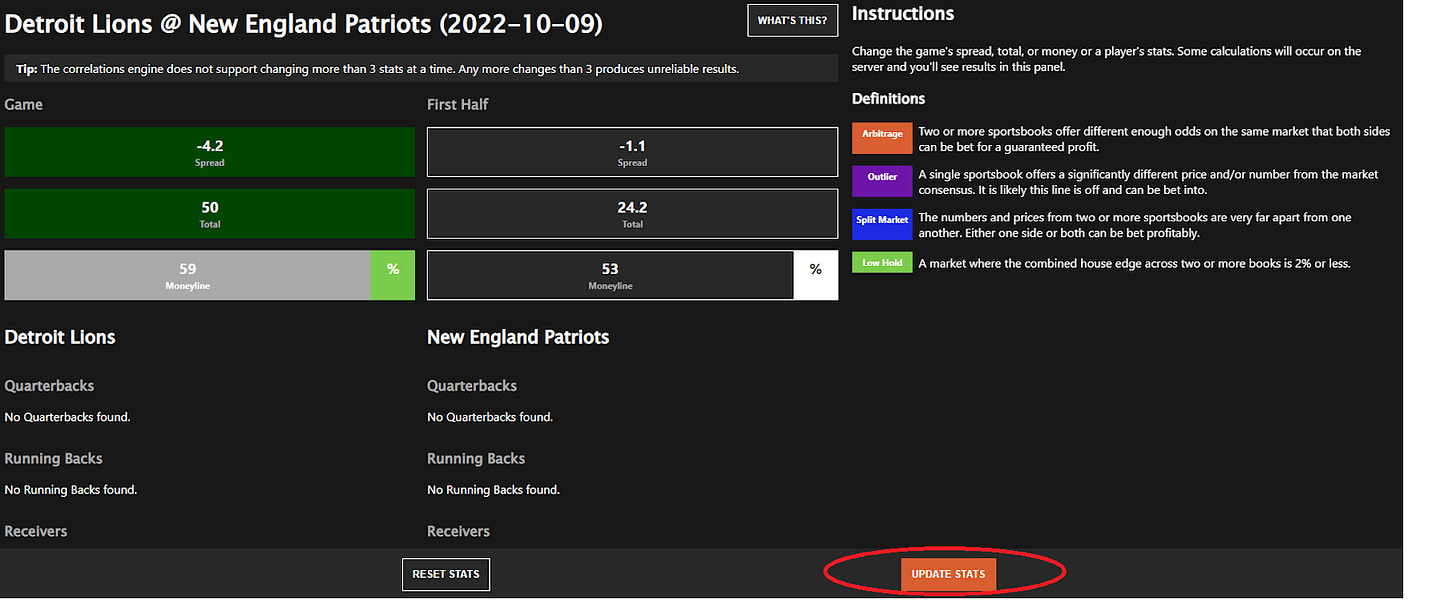This screenshot has width=1456, height=612.
Task: Edit the Game Spread field showing -4.2
Action: [x=210, y=152]
